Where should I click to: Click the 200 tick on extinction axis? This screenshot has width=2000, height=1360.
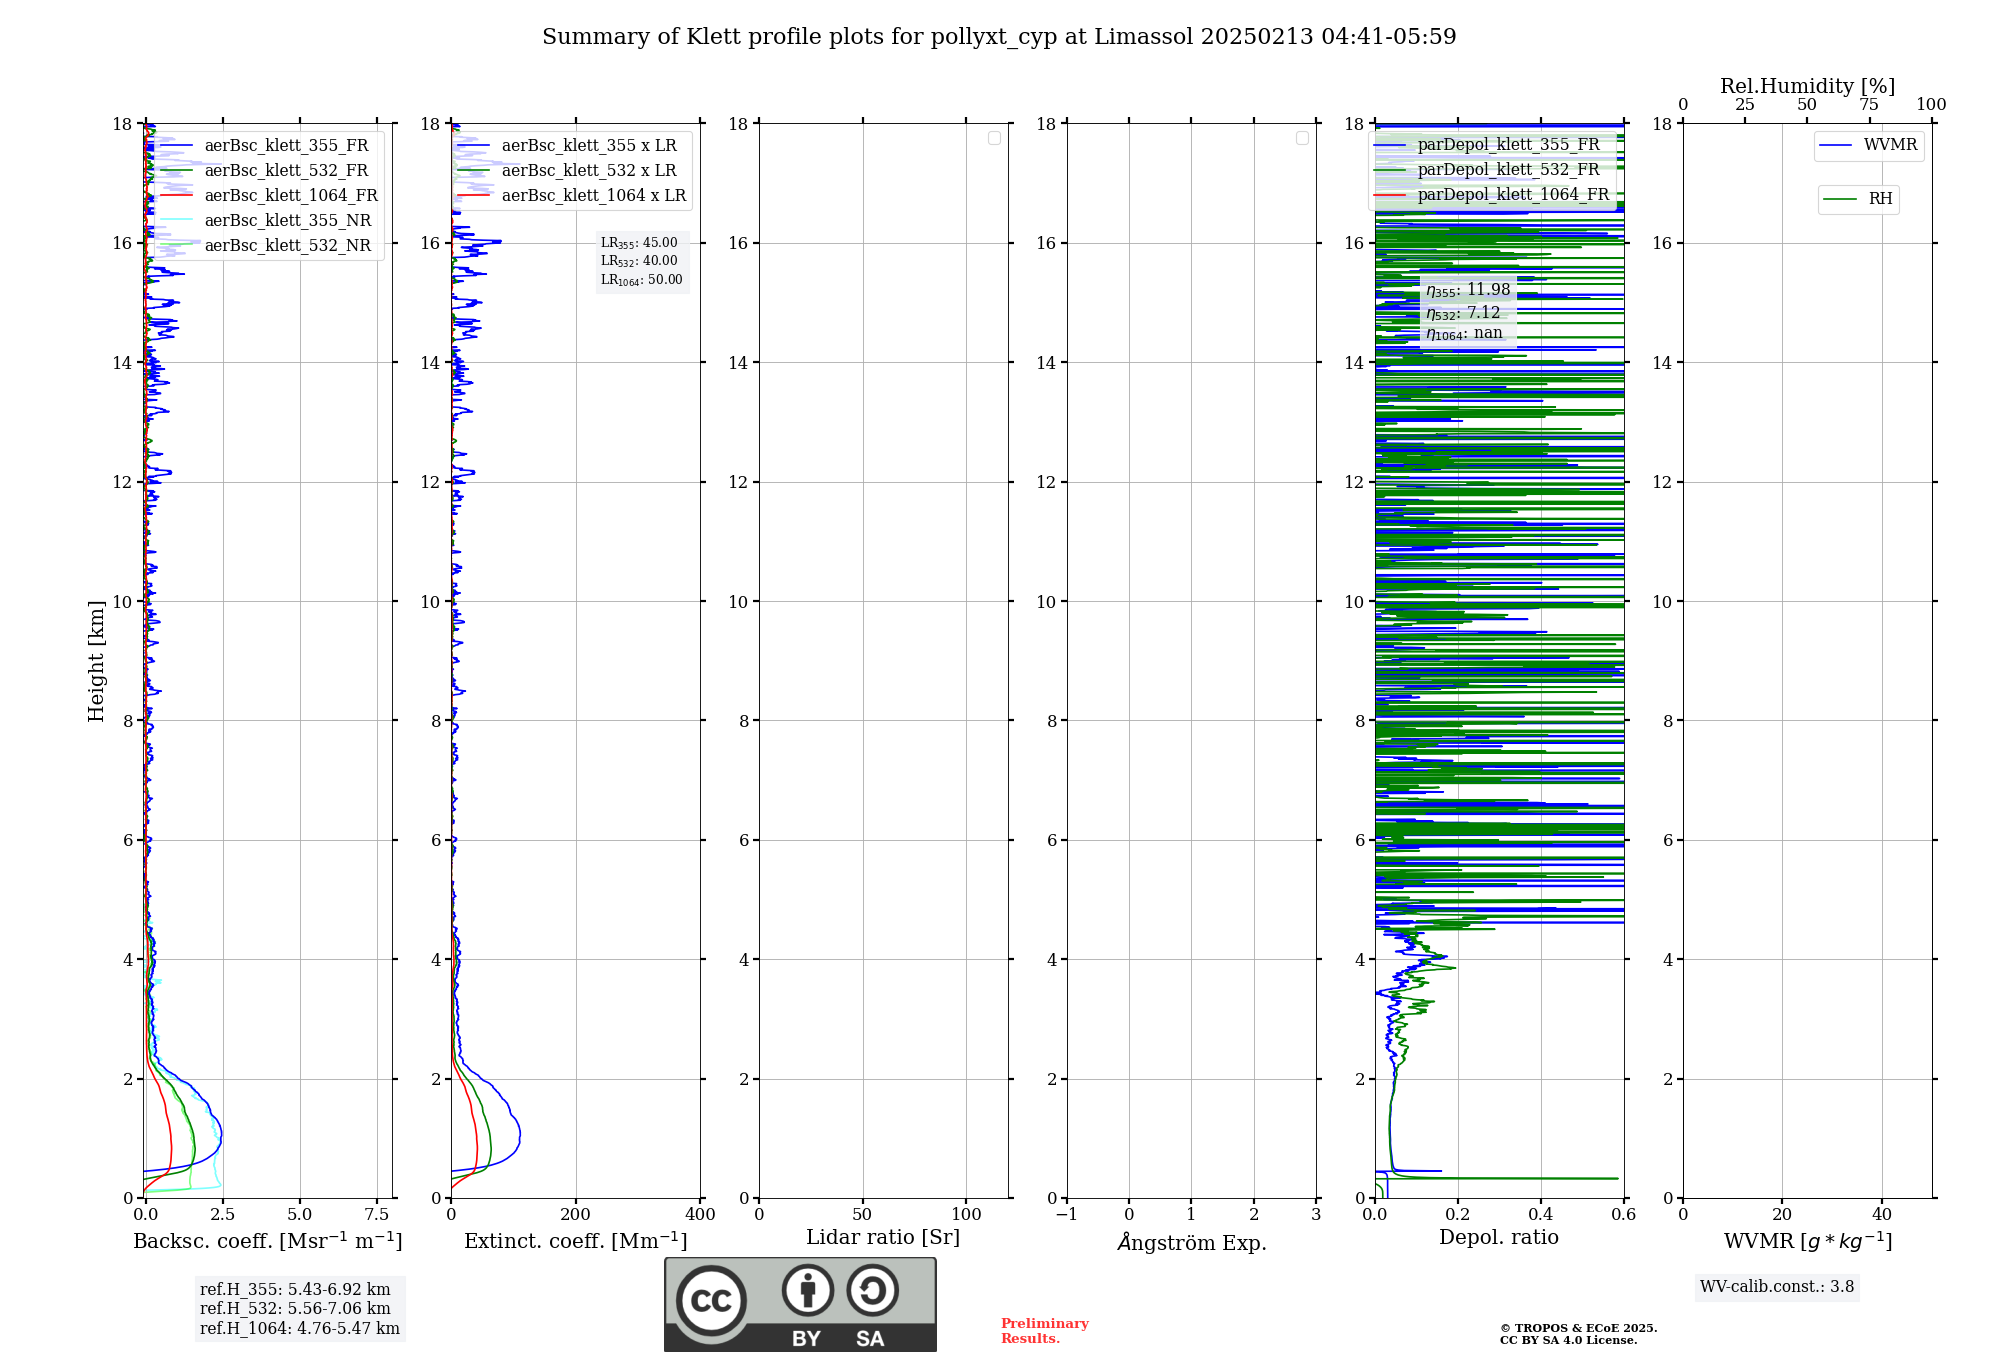click(x=576, y=1215)
